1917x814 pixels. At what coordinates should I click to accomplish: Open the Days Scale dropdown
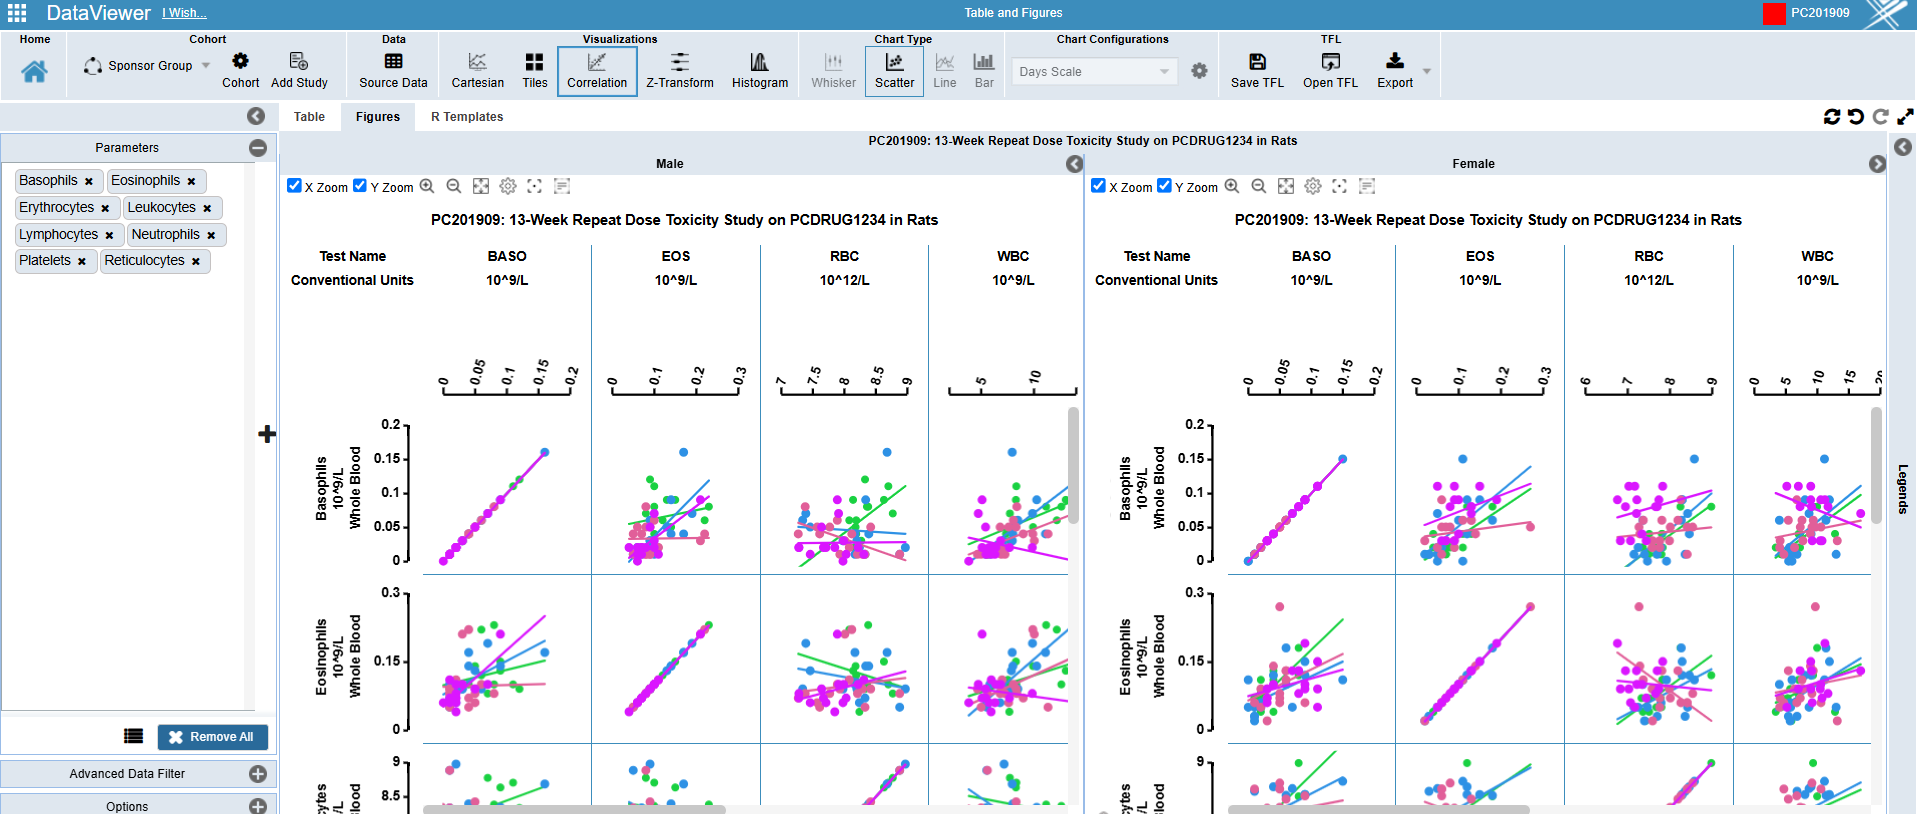click(x=1094, y=72)
